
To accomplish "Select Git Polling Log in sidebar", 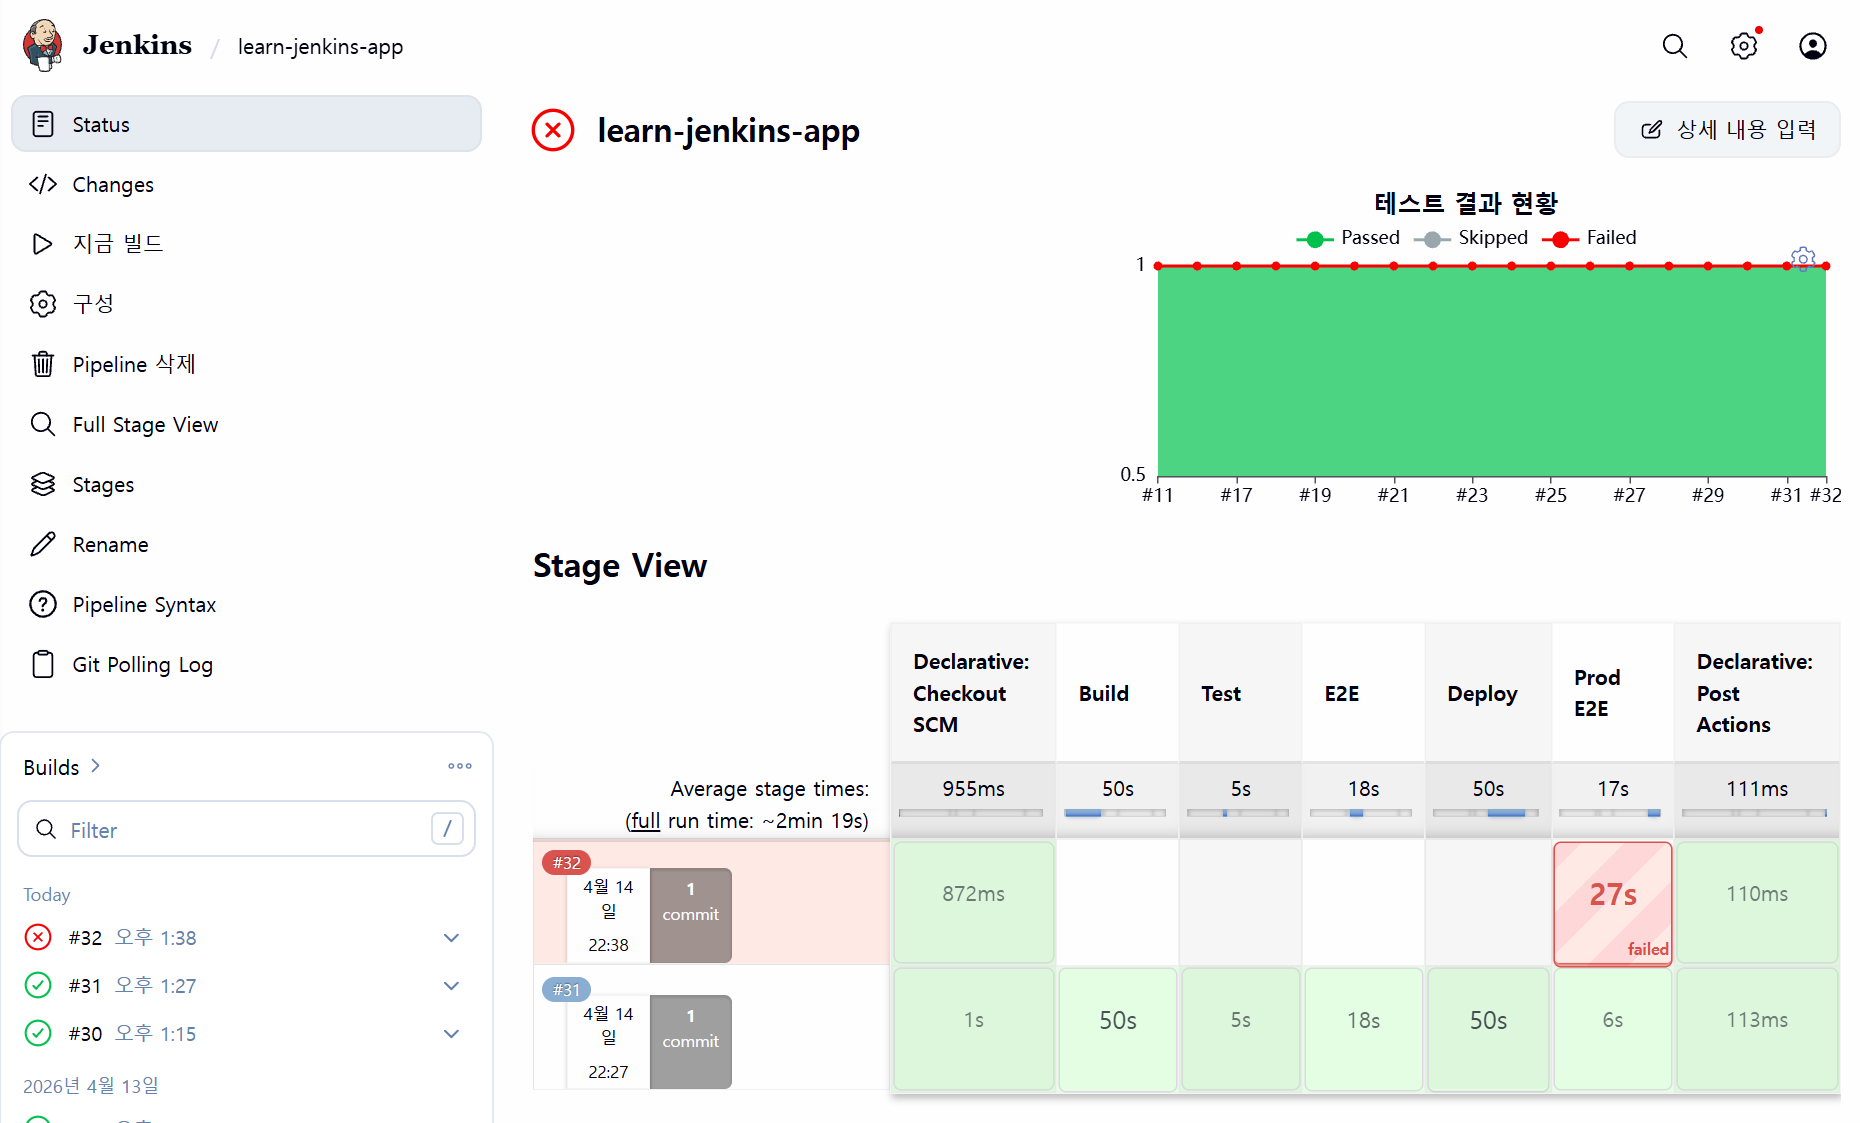I will [142, 665].
